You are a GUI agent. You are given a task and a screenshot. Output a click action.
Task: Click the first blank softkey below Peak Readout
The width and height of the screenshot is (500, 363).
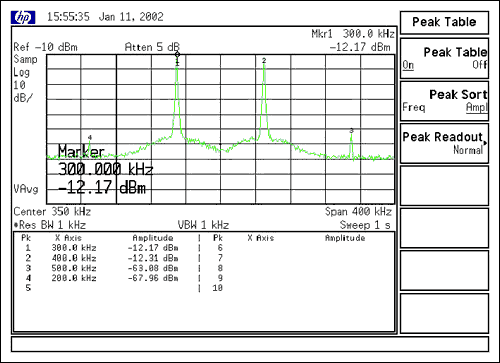pos(444,186)
